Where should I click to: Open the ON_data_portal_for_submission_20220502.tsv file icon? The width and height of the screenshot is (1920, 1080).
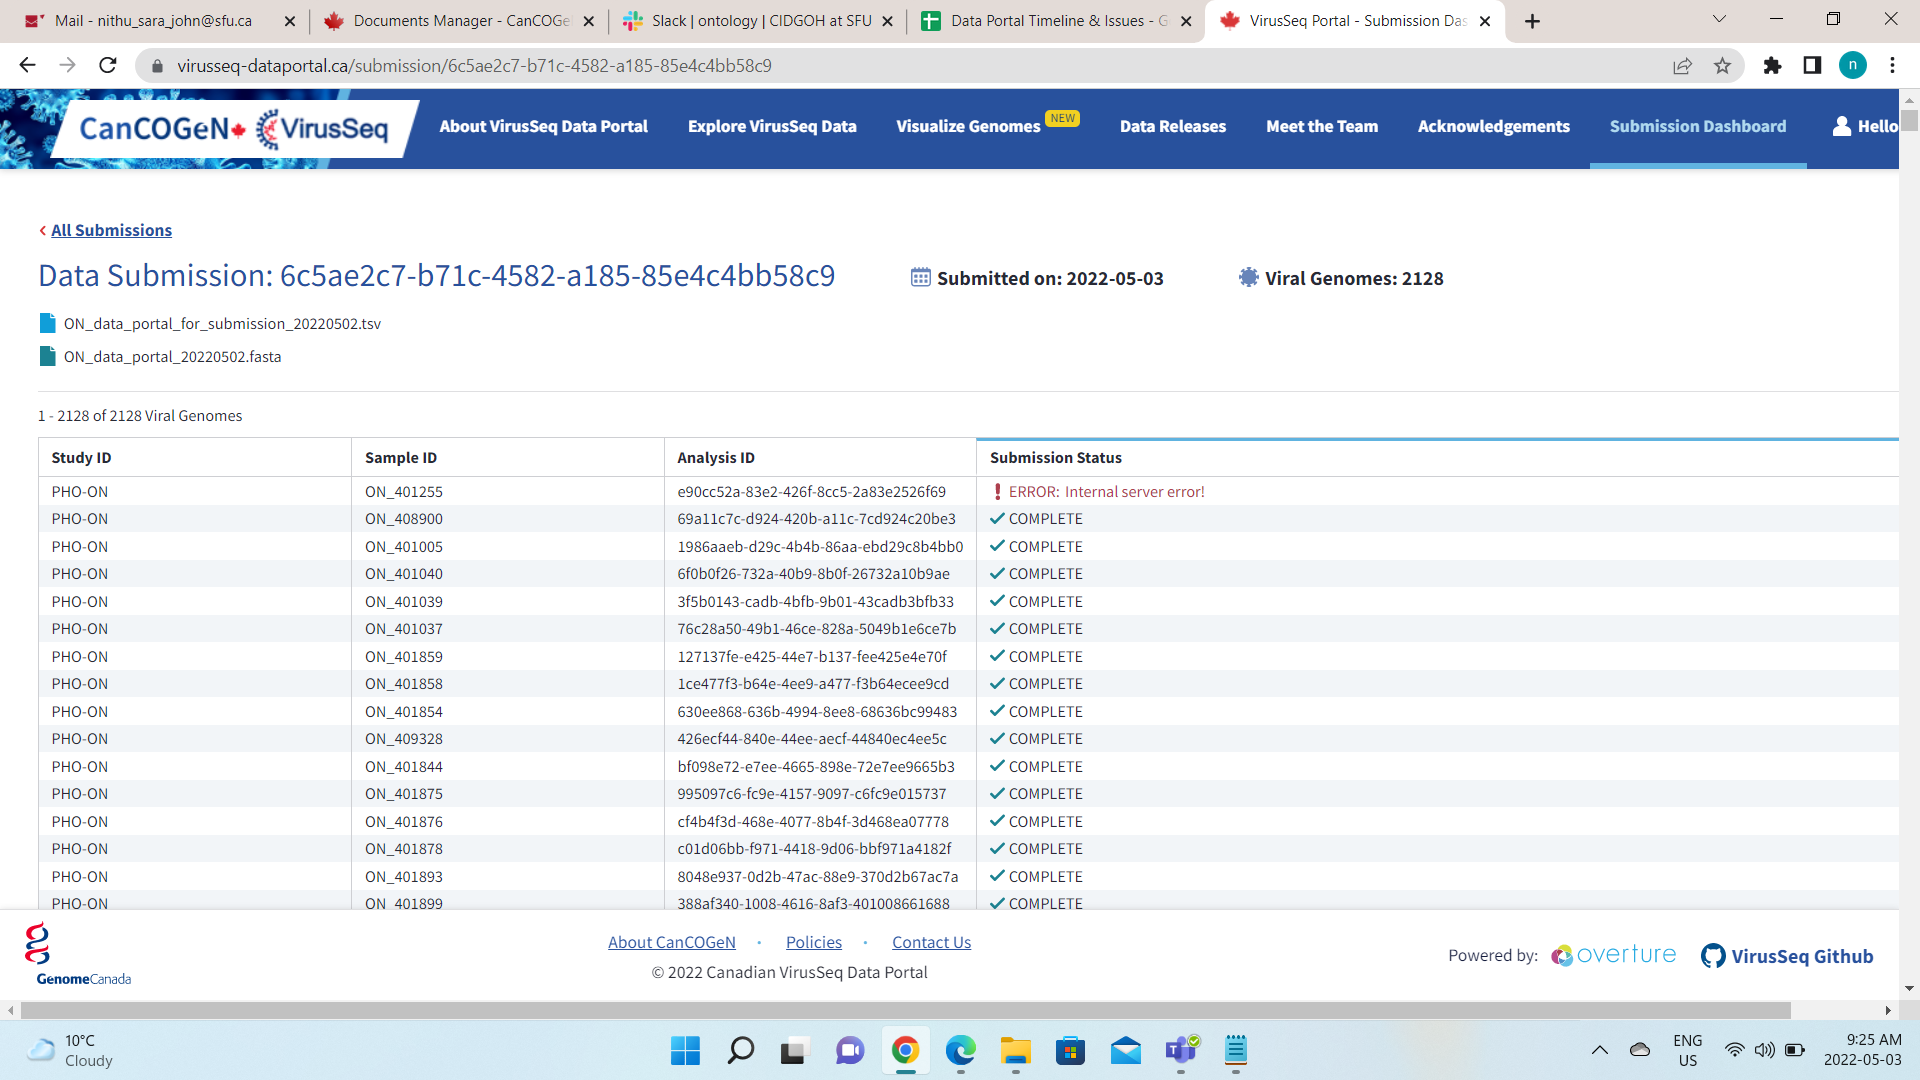(x=46, y=322)
